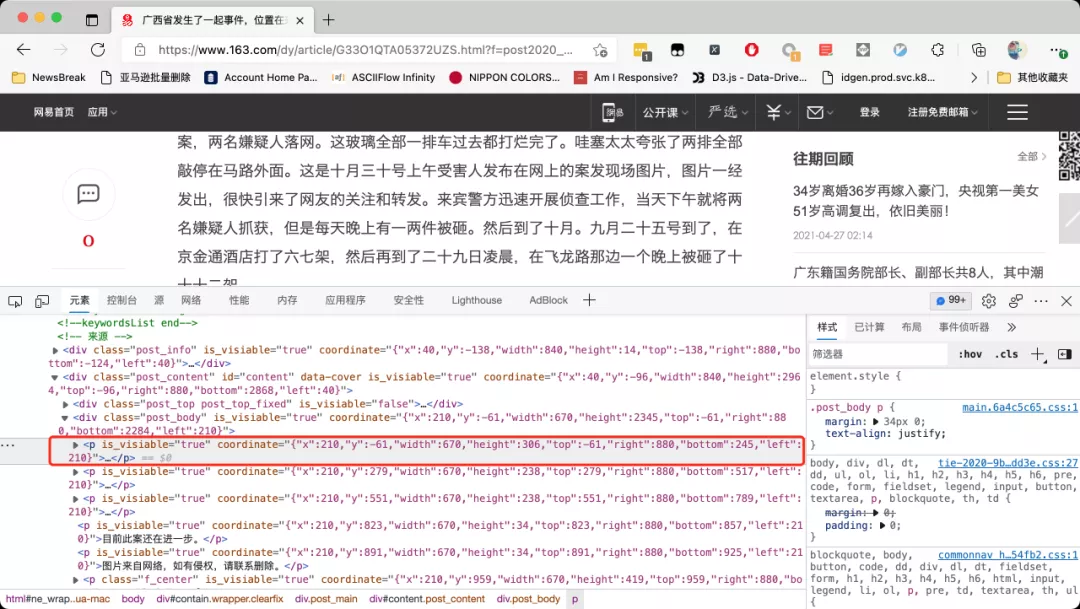The width and height of the screenshot is (1080, 609).
Task: Open the browser collections icon
Action: tap(978, 50)
